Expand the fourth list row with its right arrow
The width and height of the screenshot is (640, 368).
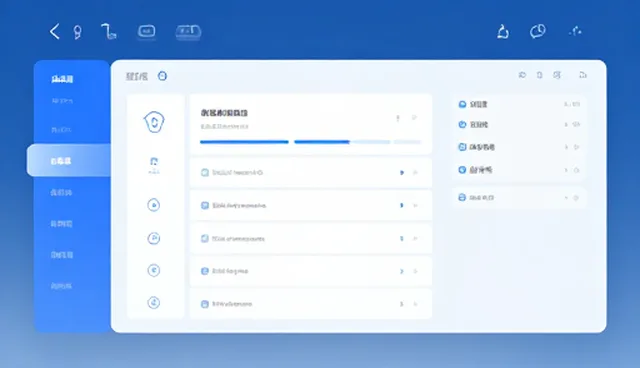pos(415,271)
